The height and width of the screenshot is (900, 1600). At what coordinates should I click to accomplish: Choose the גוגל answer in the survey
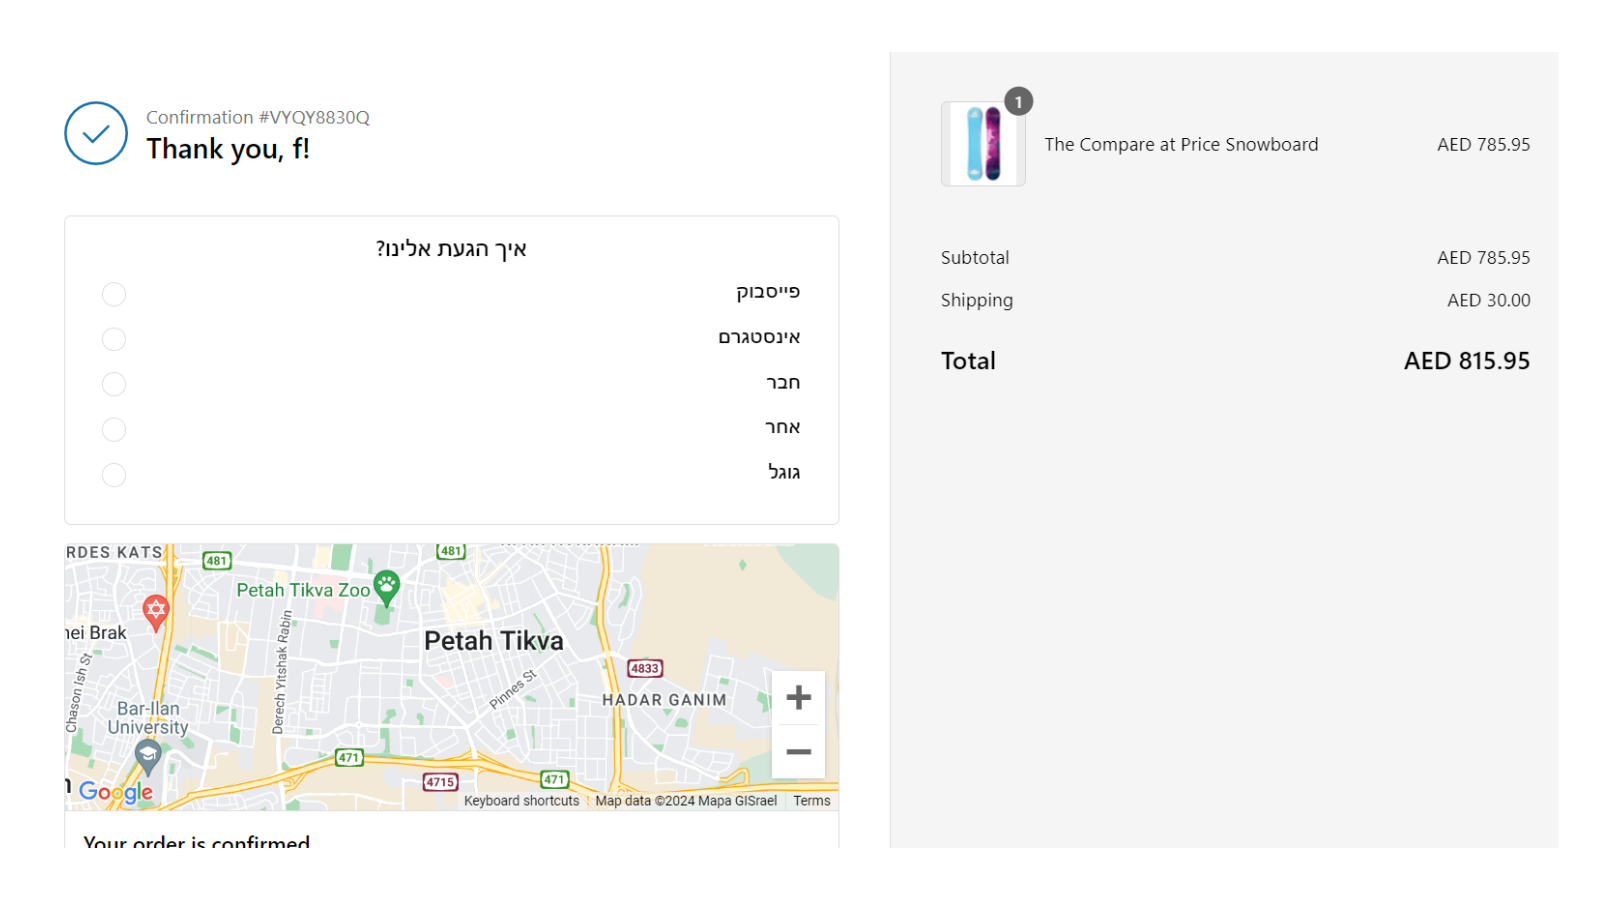[113, 475]
